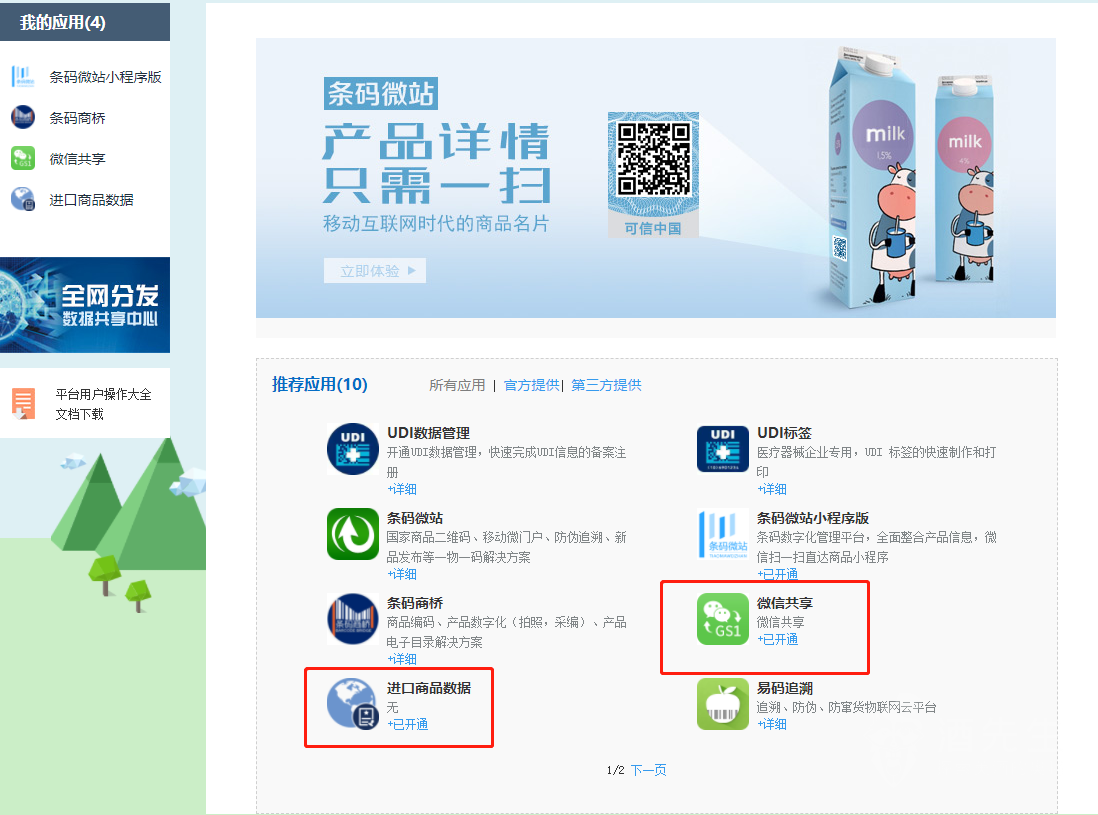Click 移动互联网时代的商品名片 banner subtitle
Viewport: 1098px width, 815px height.
(436, 224)
